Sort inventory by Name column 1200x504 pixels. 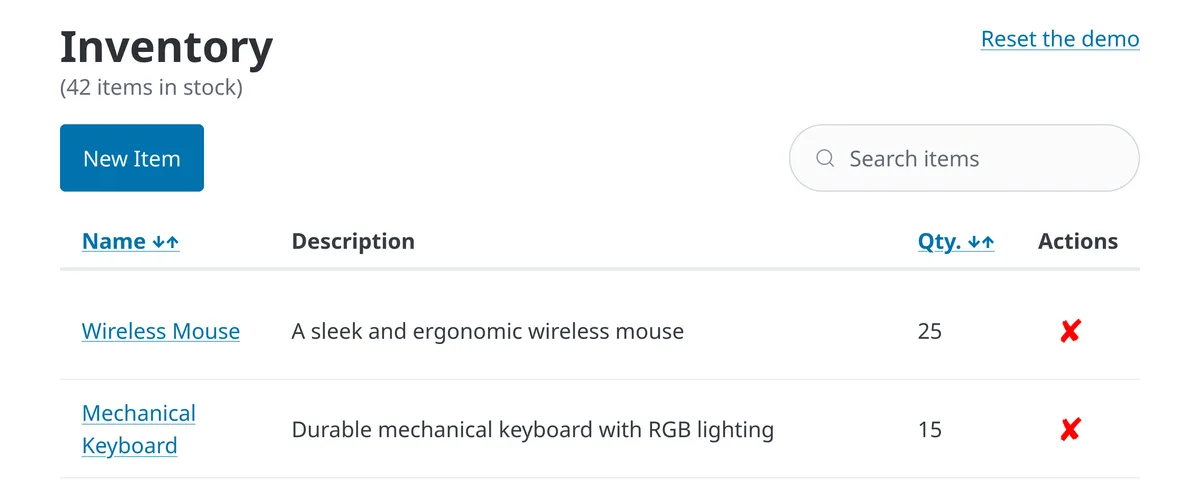114,241
